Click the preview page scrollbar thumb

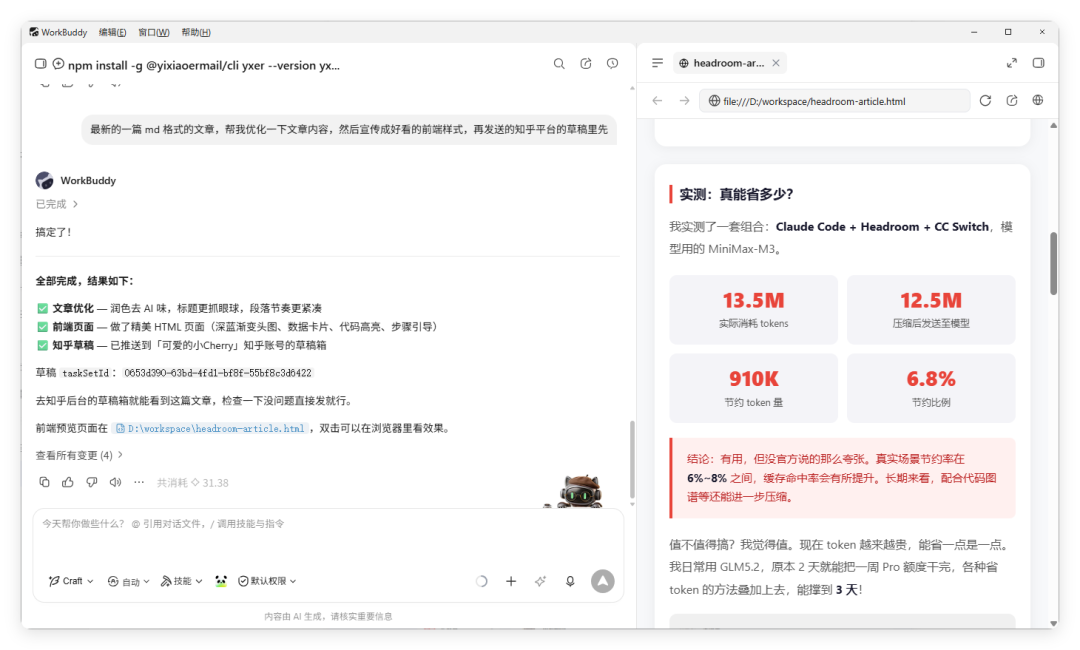(1053, 263)
